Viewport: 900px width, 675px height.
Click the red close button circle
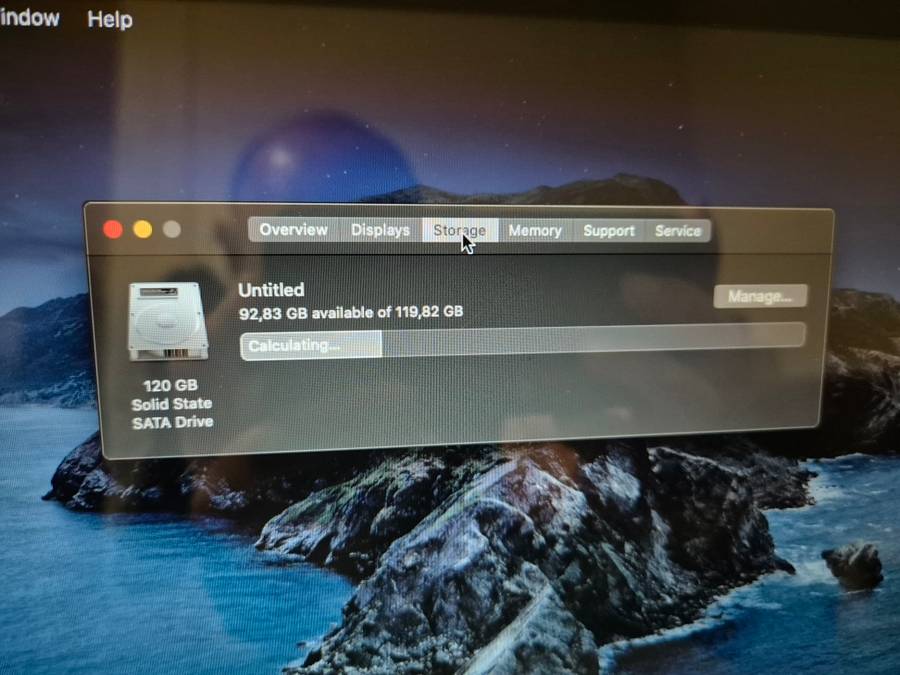(x=113, y=228)
